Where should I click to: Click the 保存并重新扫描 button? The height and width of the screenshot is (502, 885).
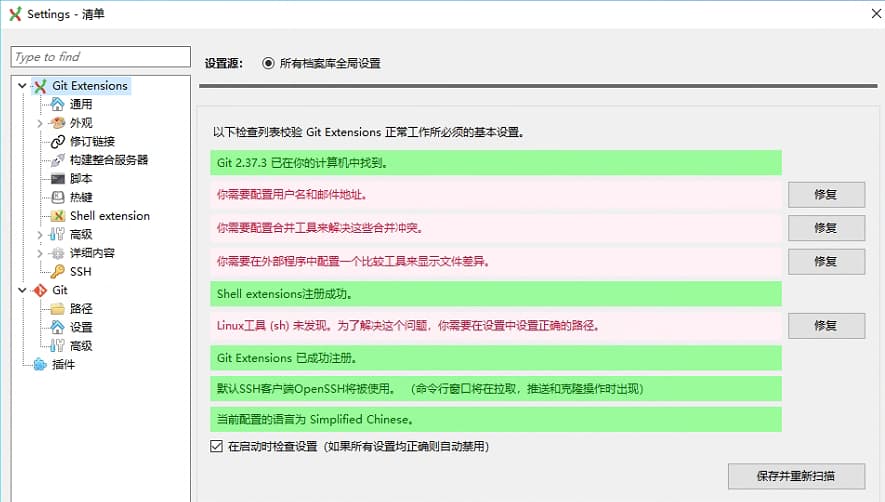pyautogui.click(x=796, y=476)
